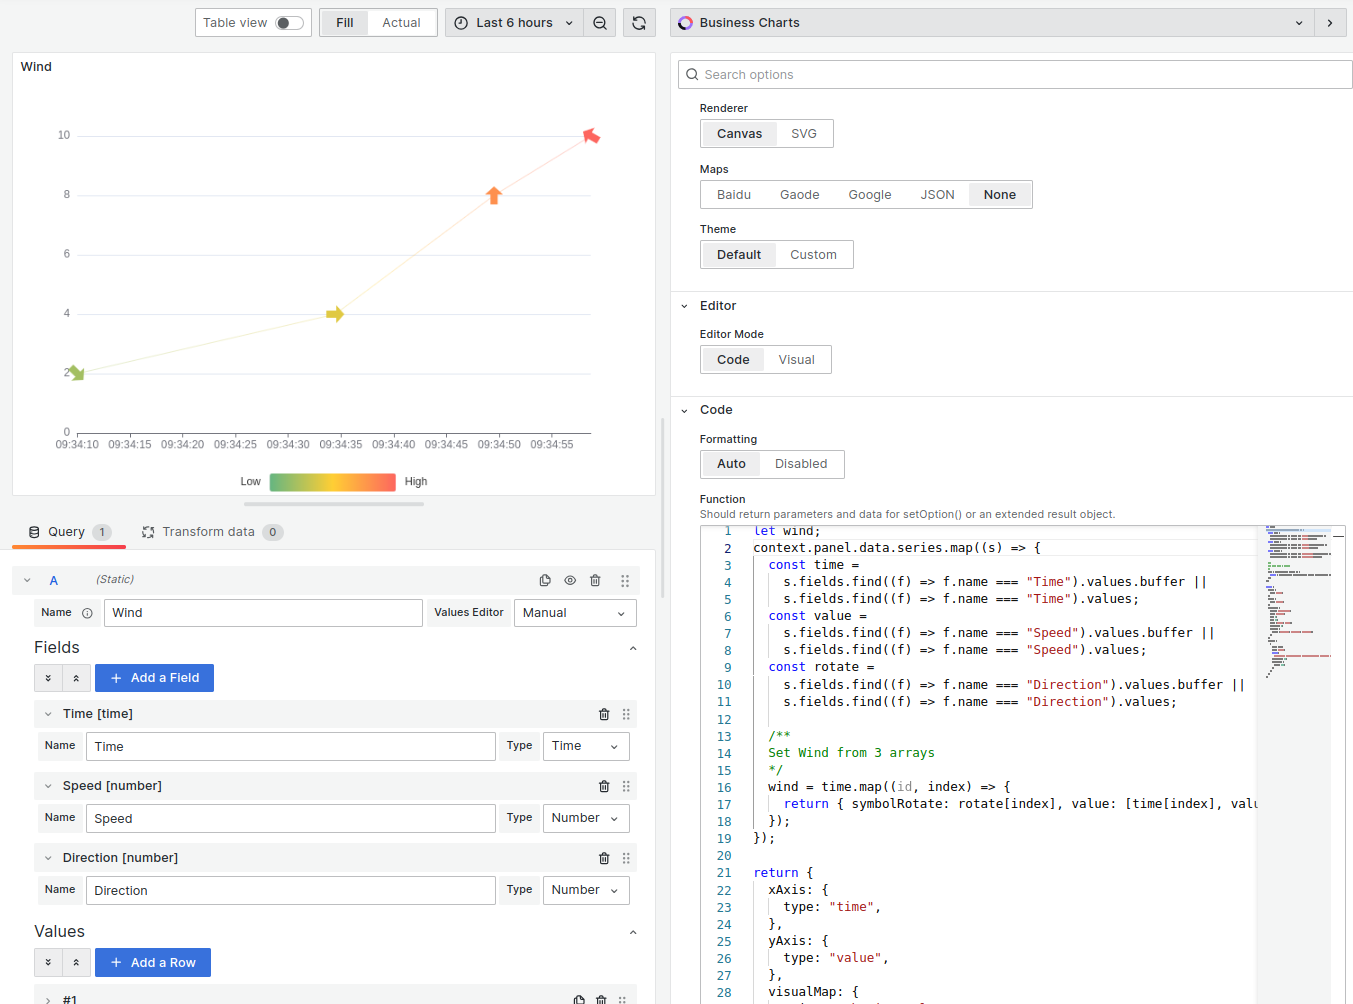
Task: Delete the Speed field using its trash icon
Action: pos(604,786)
